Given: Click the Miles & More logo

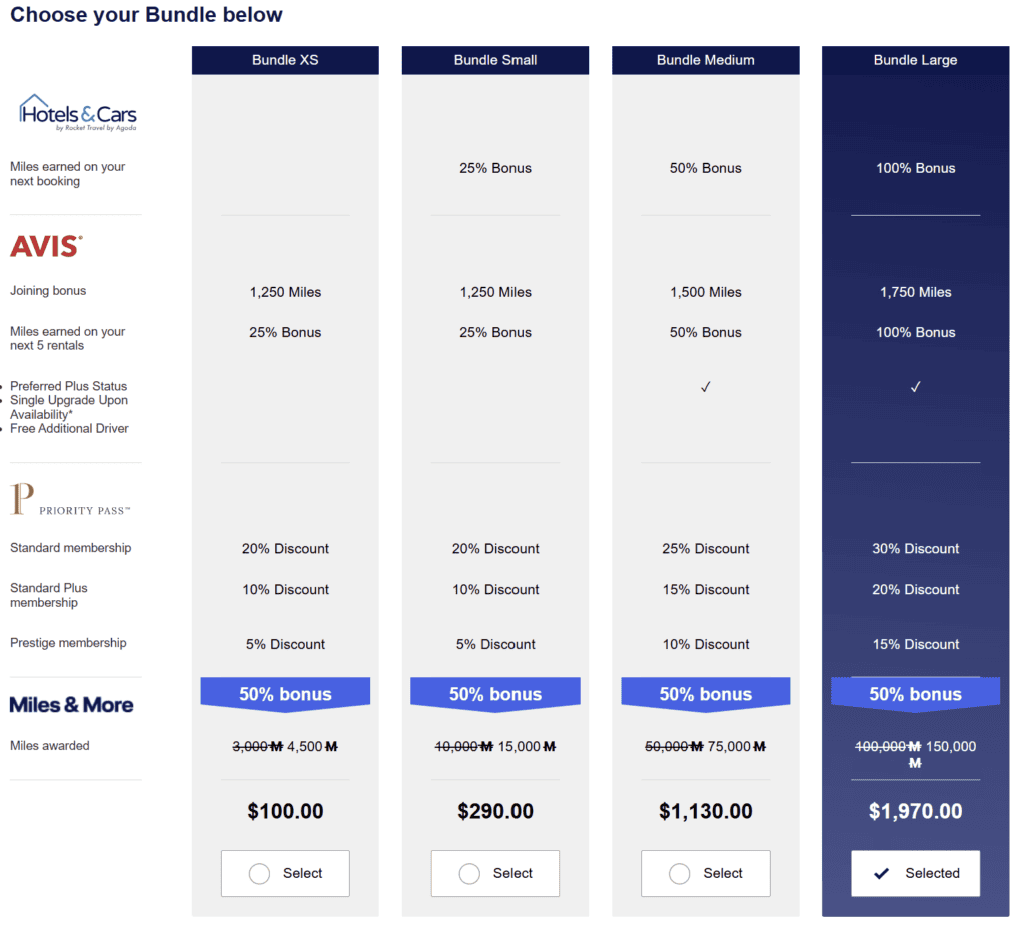Looking at the screenshot, I should (72, 704).
